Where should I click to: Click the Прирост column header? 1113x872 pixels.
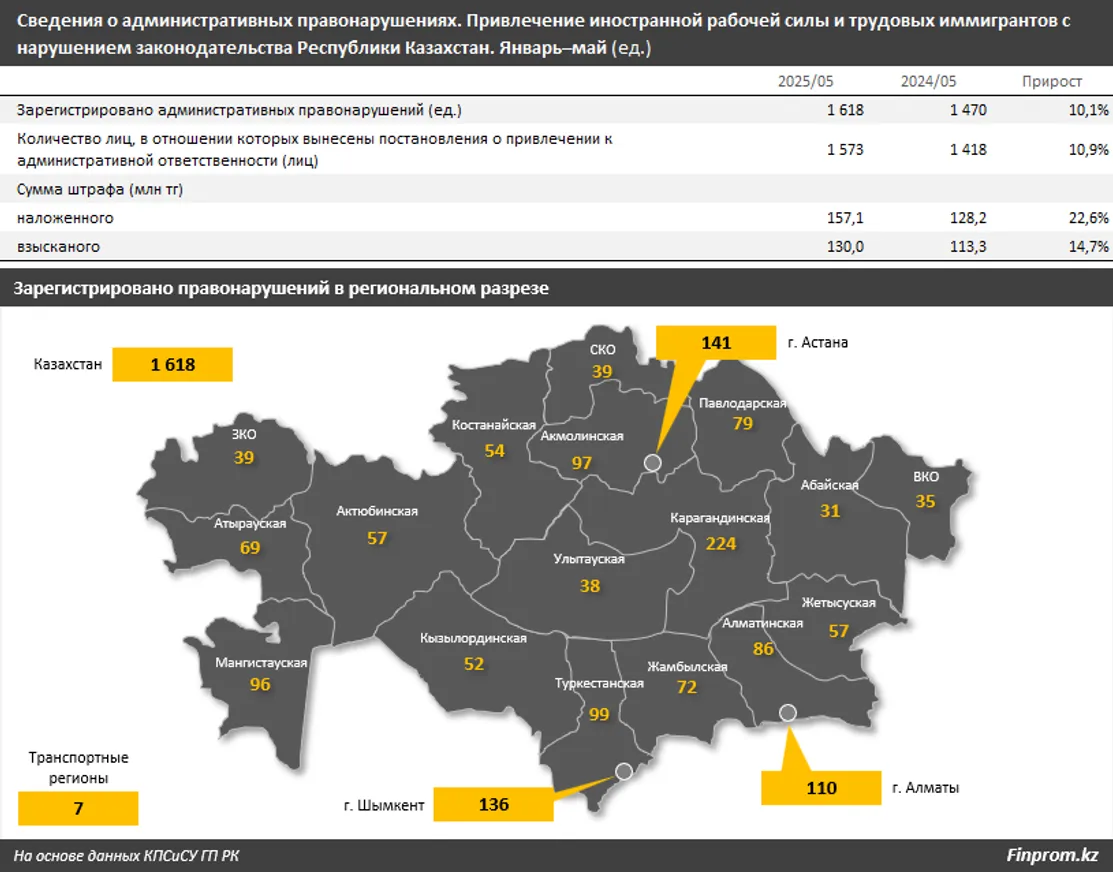(x=1052, y=81)
